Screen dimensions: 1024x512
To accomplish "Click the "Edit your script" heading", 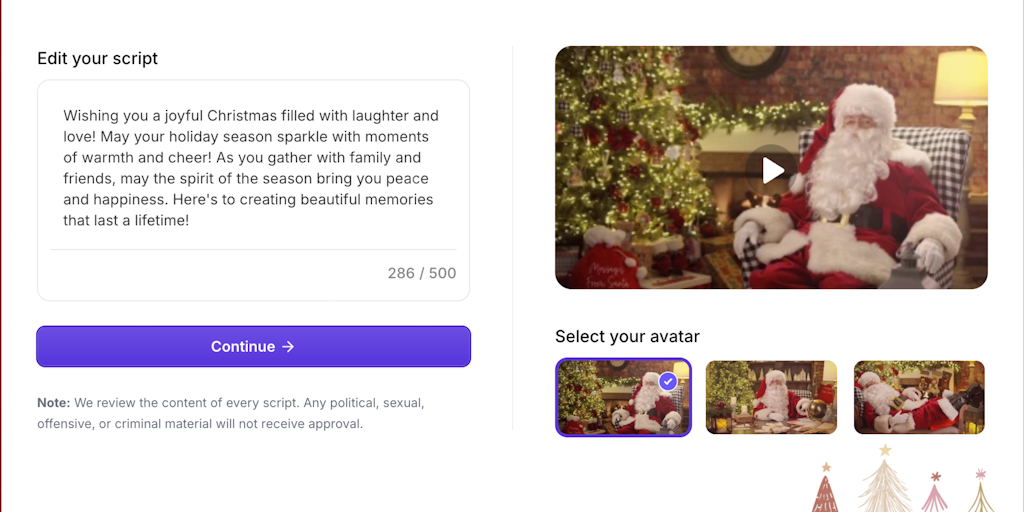I will tap(98, 58).
